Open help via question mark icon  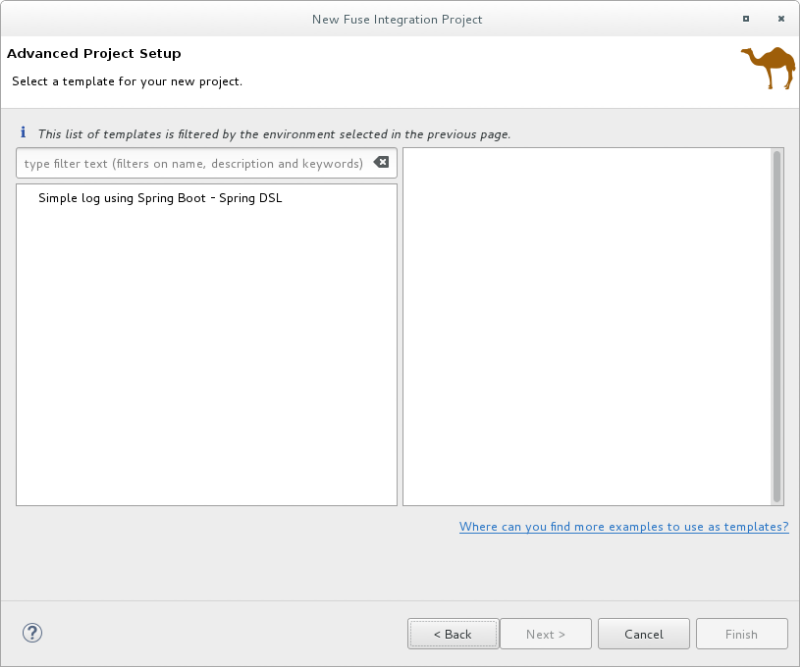(x=32, y=633)
